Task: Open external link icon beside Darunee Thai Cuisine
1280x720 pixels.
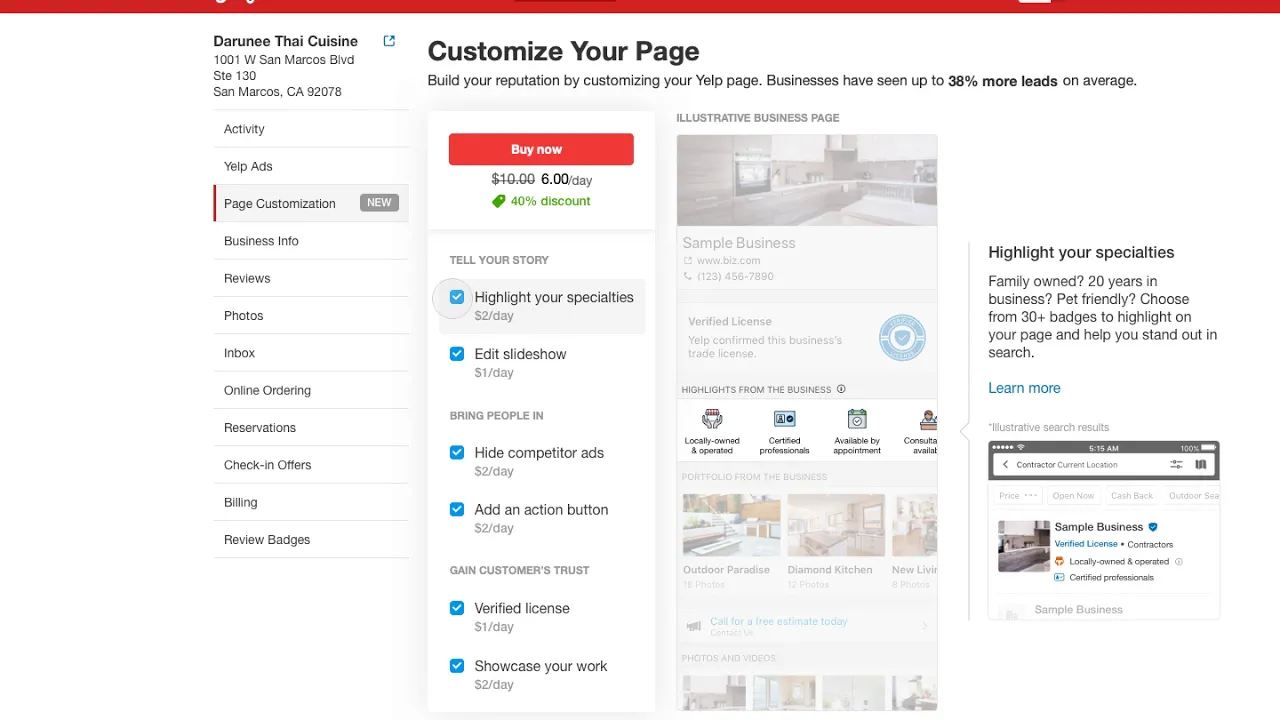Action: click(x=389, y=41)
